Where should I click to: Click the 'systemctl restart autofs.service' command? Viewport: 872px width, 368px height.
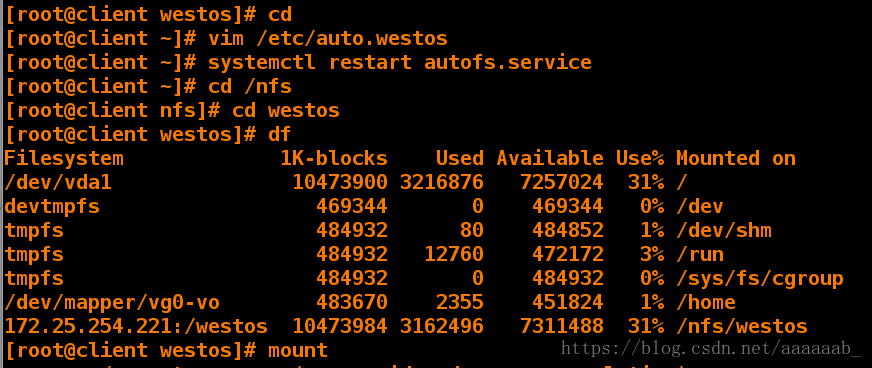[399, 62]
